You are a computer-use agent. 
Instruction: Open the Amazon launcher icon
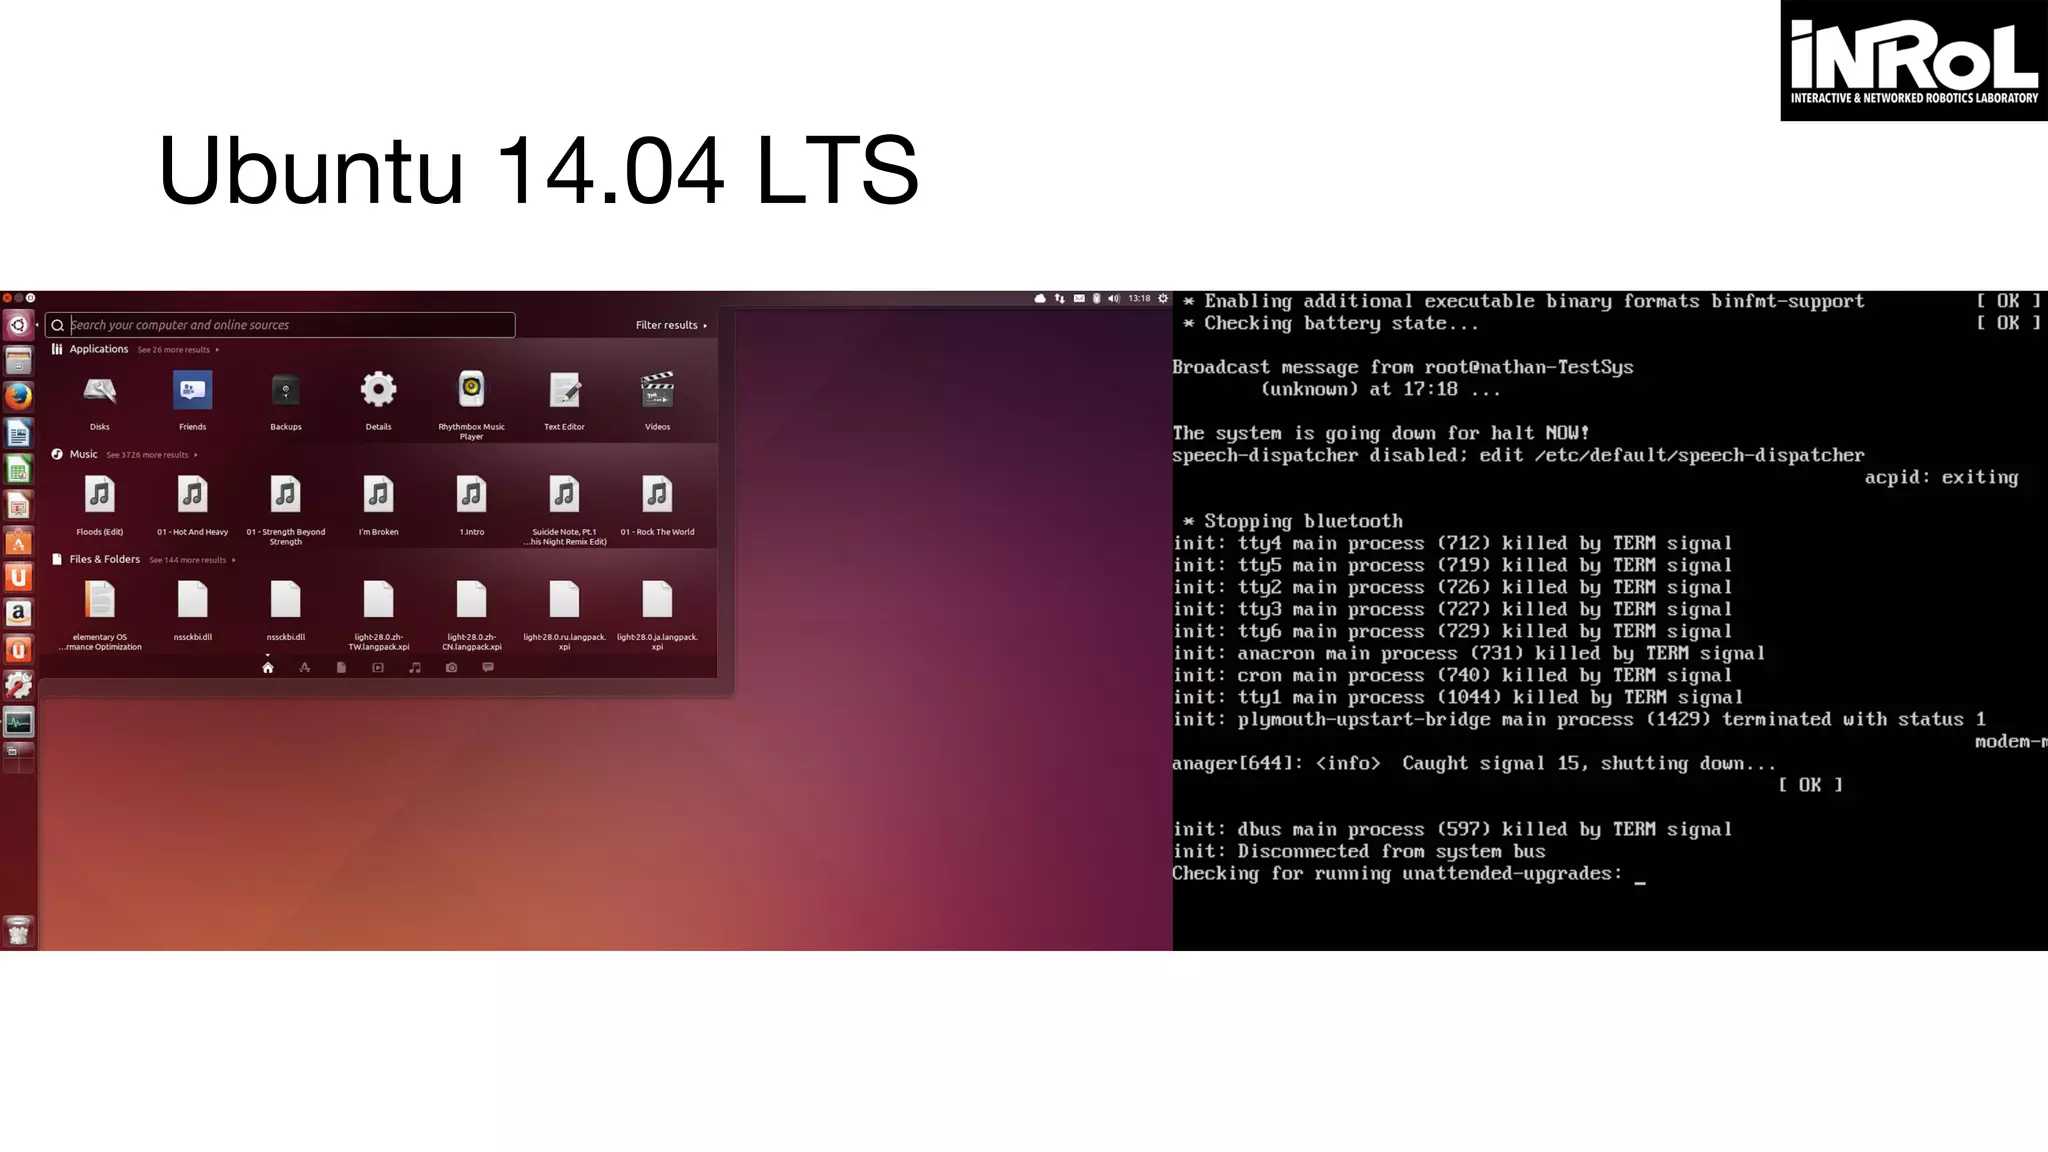pos(18,613)
